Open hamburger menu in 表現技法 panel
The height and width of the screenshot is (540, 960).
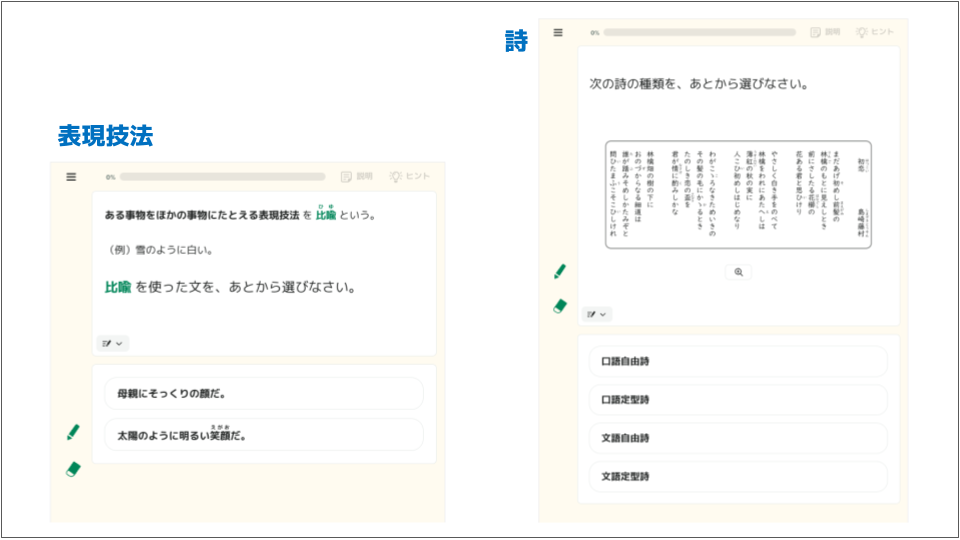(x=71, y=177)
